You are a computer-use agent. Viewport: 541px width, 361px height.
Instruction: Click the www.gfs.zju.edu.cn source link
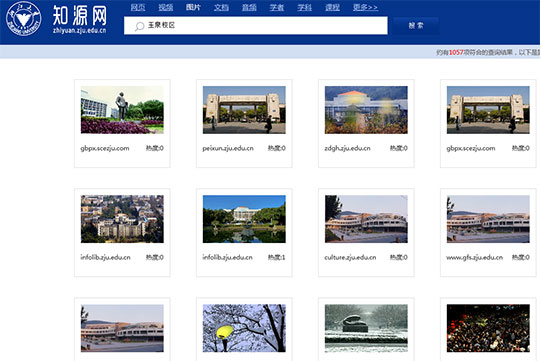[474, 257]
